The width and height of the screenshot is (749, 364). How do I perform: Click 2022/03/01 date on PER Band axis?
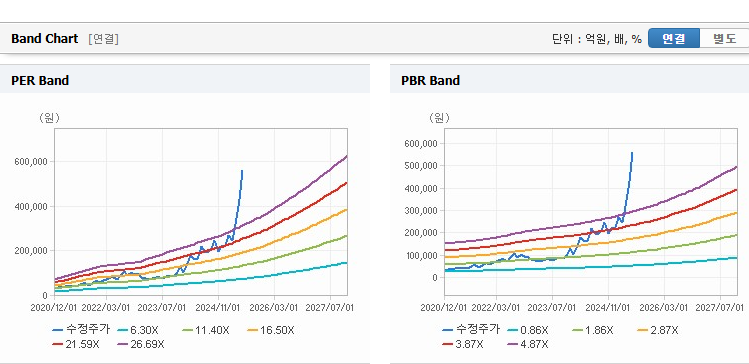(x=107, y=307)
